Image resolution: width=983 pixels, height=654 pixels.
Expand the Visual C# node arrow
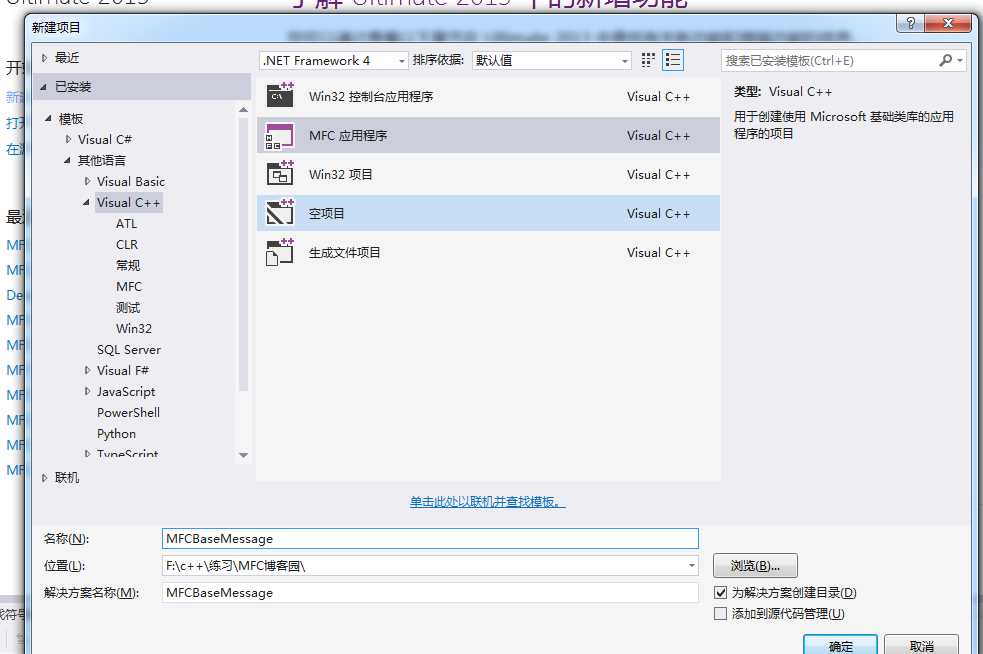(x=68, y=139)
